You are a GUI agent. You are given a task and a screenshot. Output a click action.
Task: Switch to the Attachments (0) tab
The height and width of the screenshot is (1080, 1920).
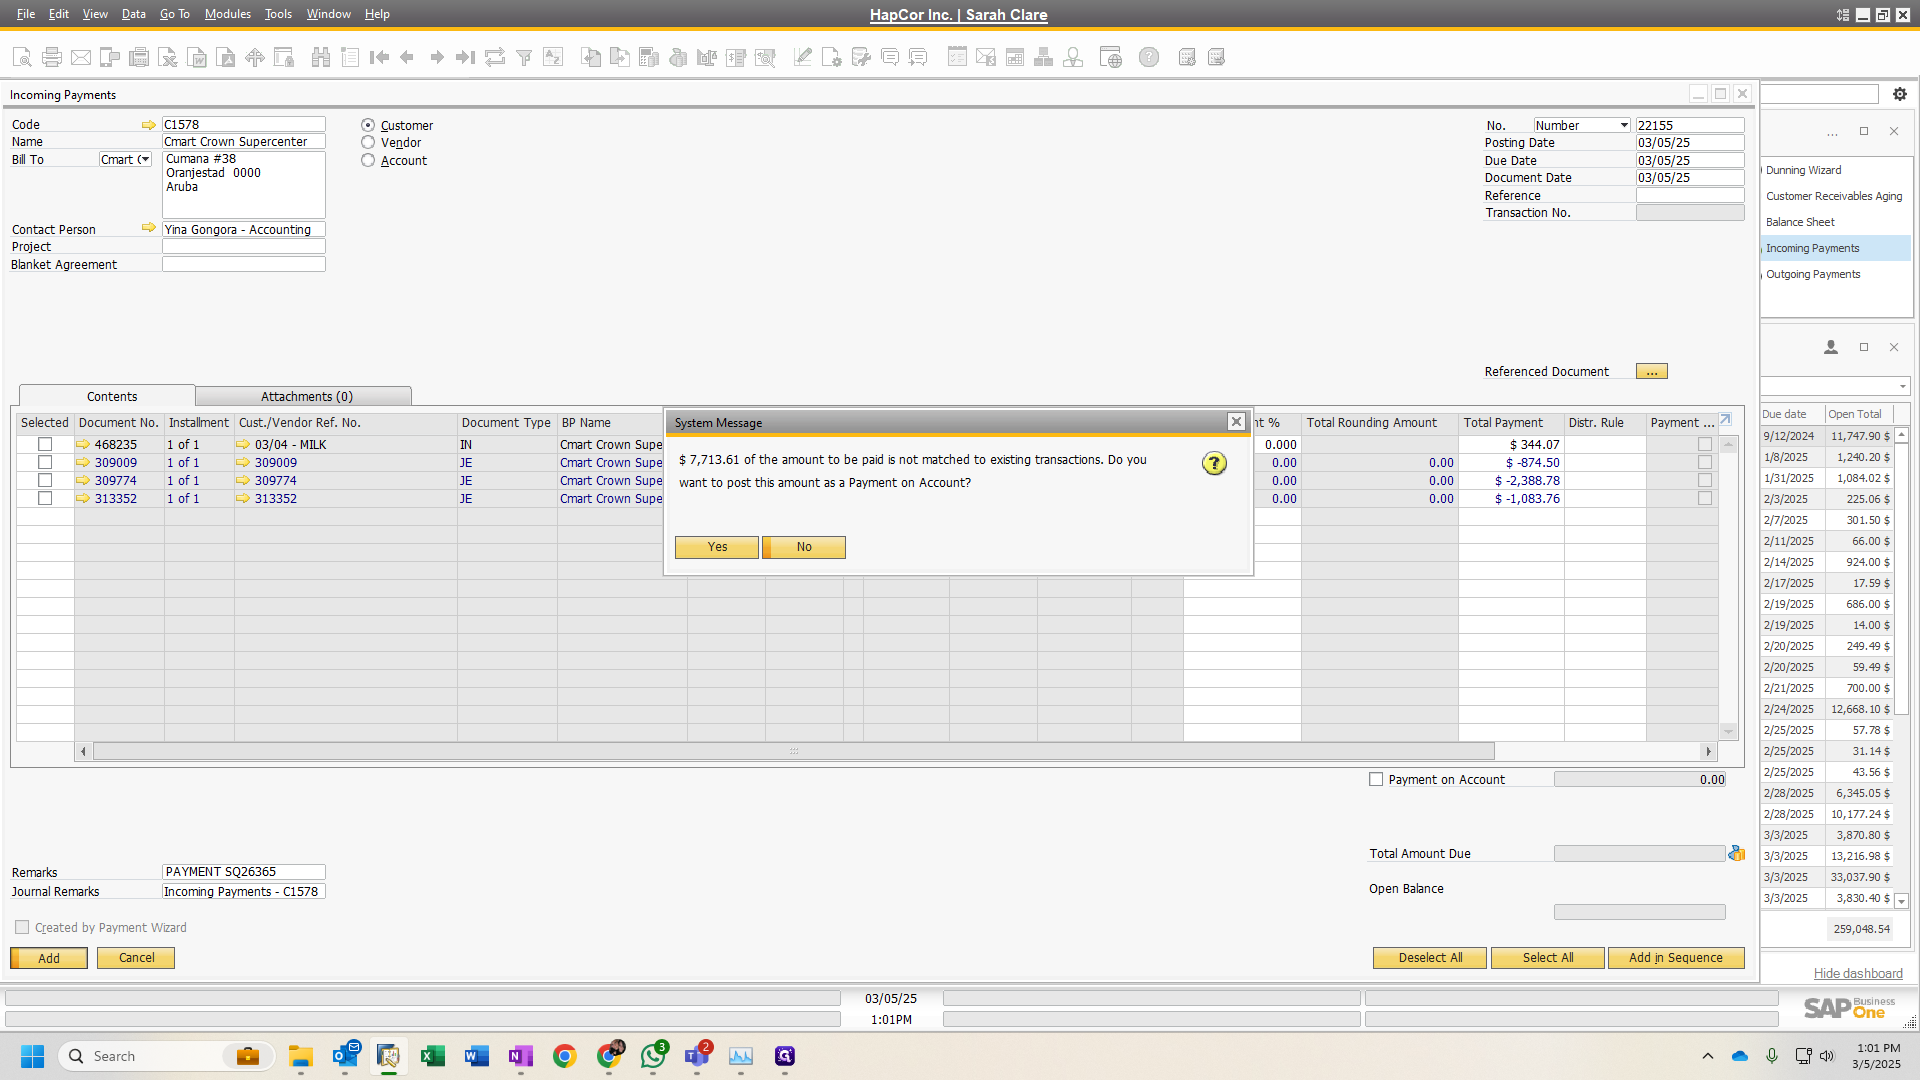[306, 396]
